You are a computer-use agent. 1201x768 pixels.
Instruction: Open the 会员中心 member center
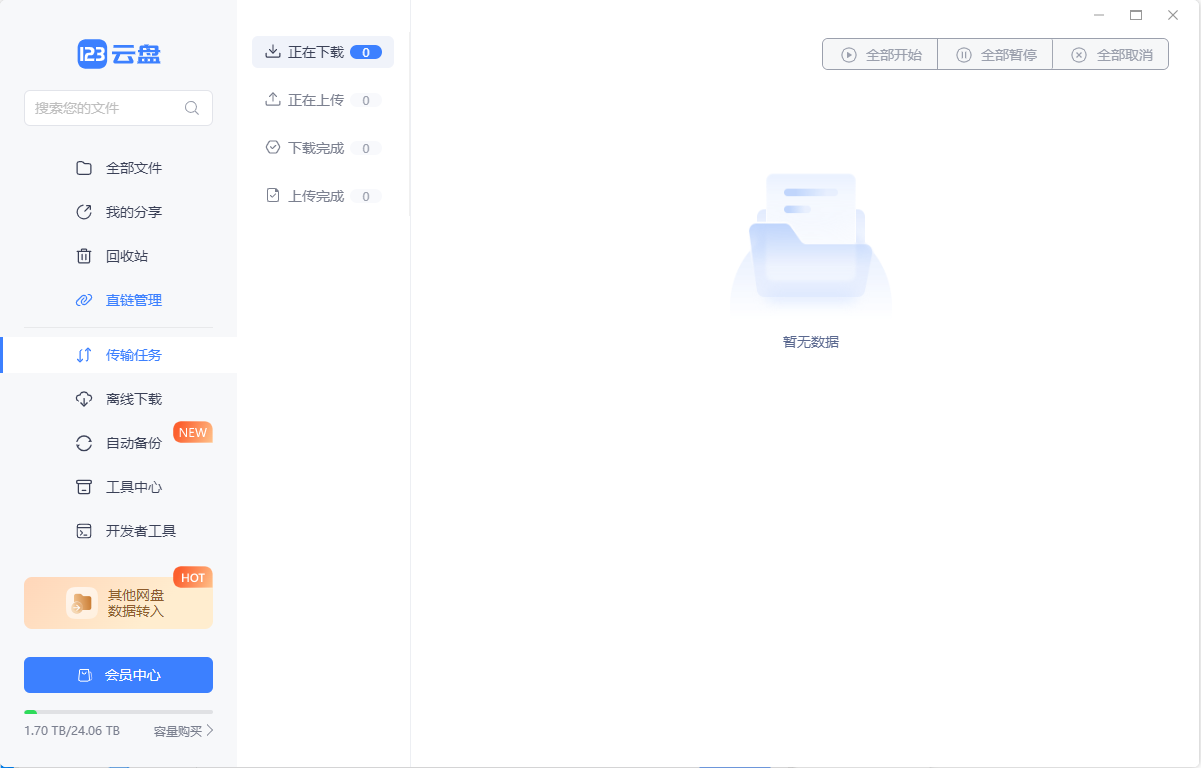[118, 674]
